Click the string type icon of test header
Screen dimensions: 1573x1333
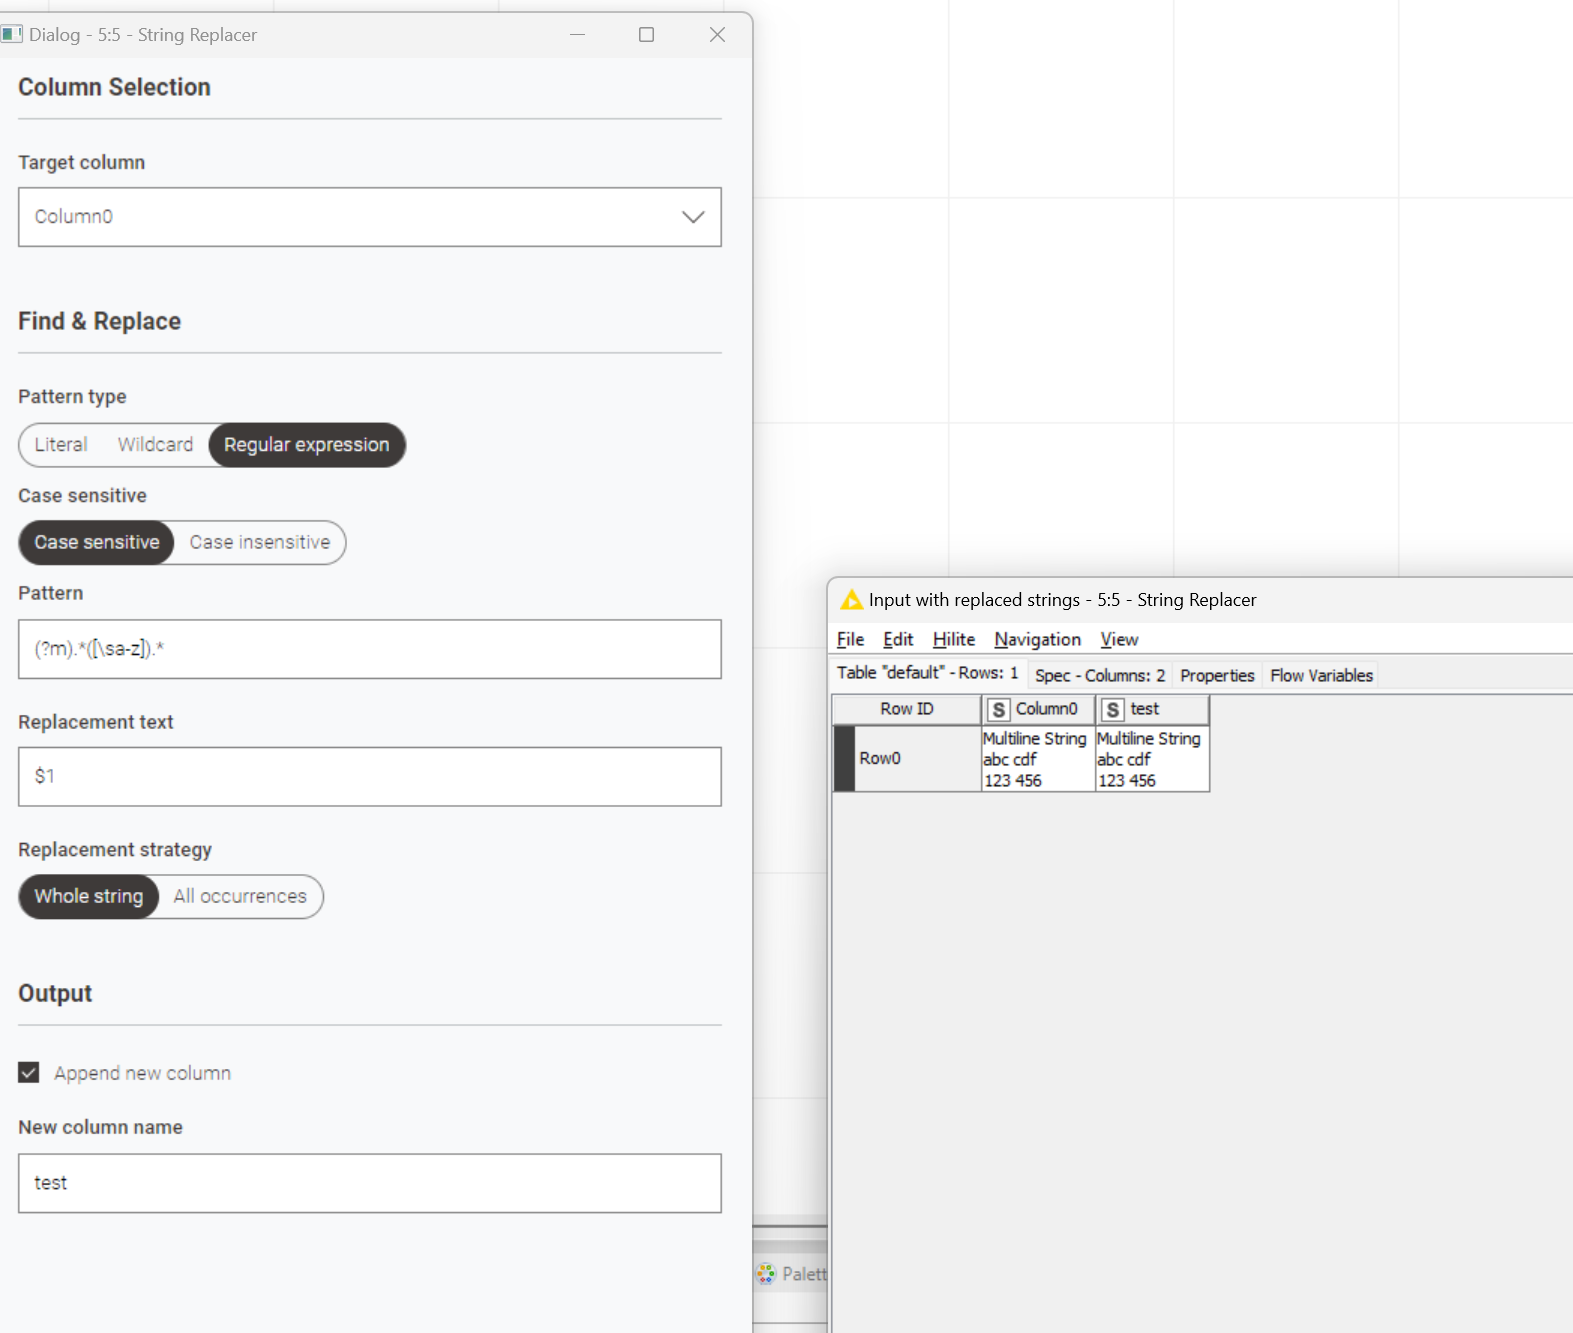(1112, 710)
